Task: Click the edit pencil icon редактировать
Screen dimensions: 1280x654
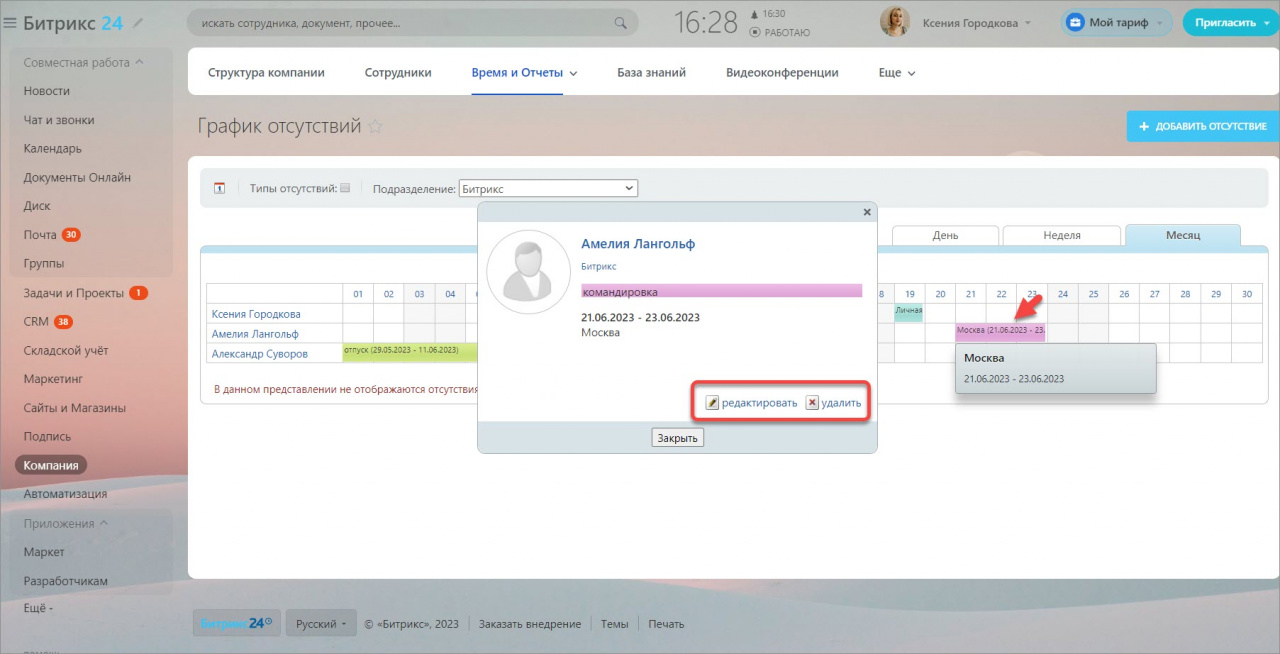Action: coord(712,402)
